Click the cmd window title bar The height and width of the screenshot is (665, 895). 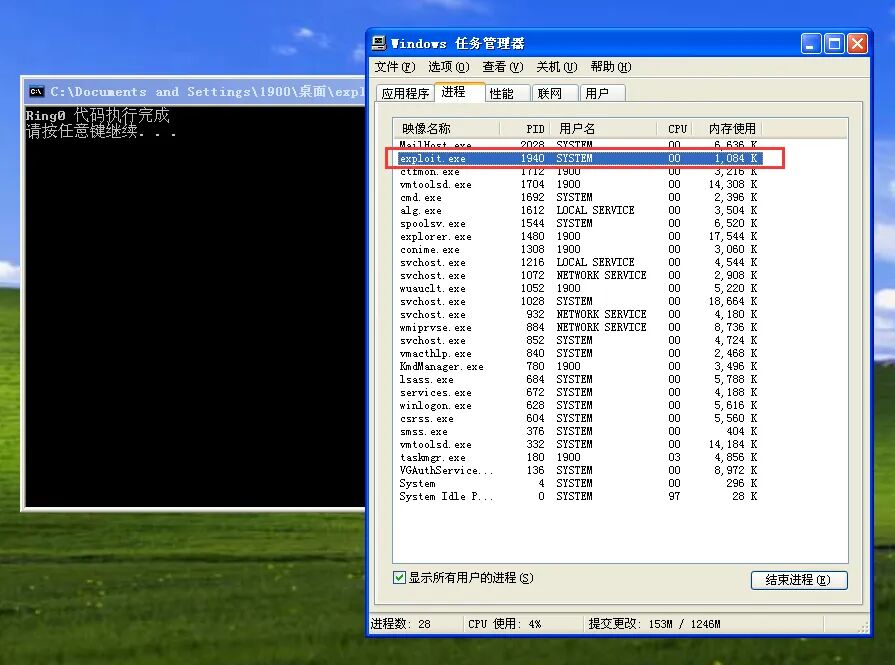tap(194, 91)
